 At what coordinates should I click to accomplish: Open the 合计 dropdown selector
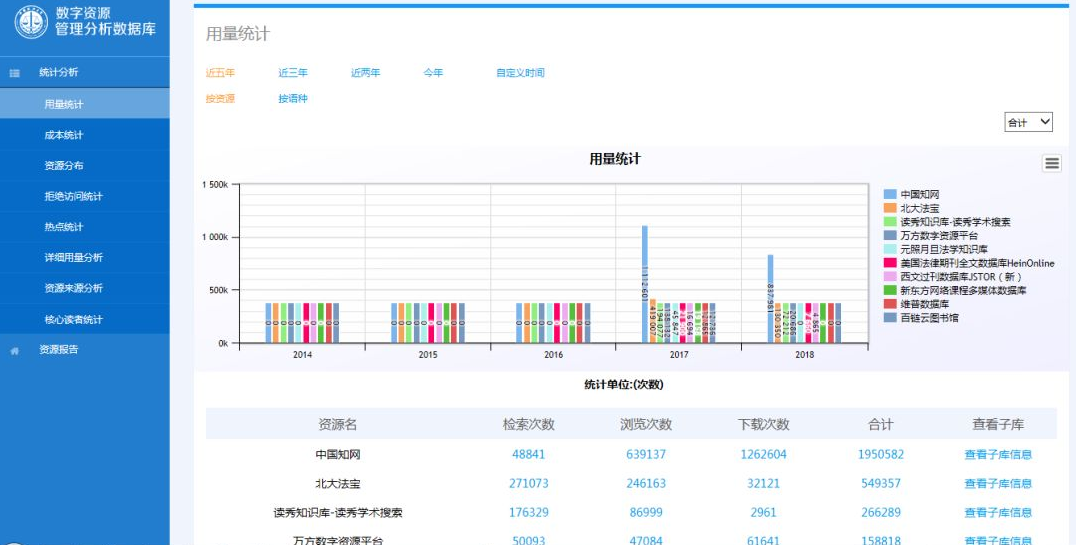(1028, 122)
